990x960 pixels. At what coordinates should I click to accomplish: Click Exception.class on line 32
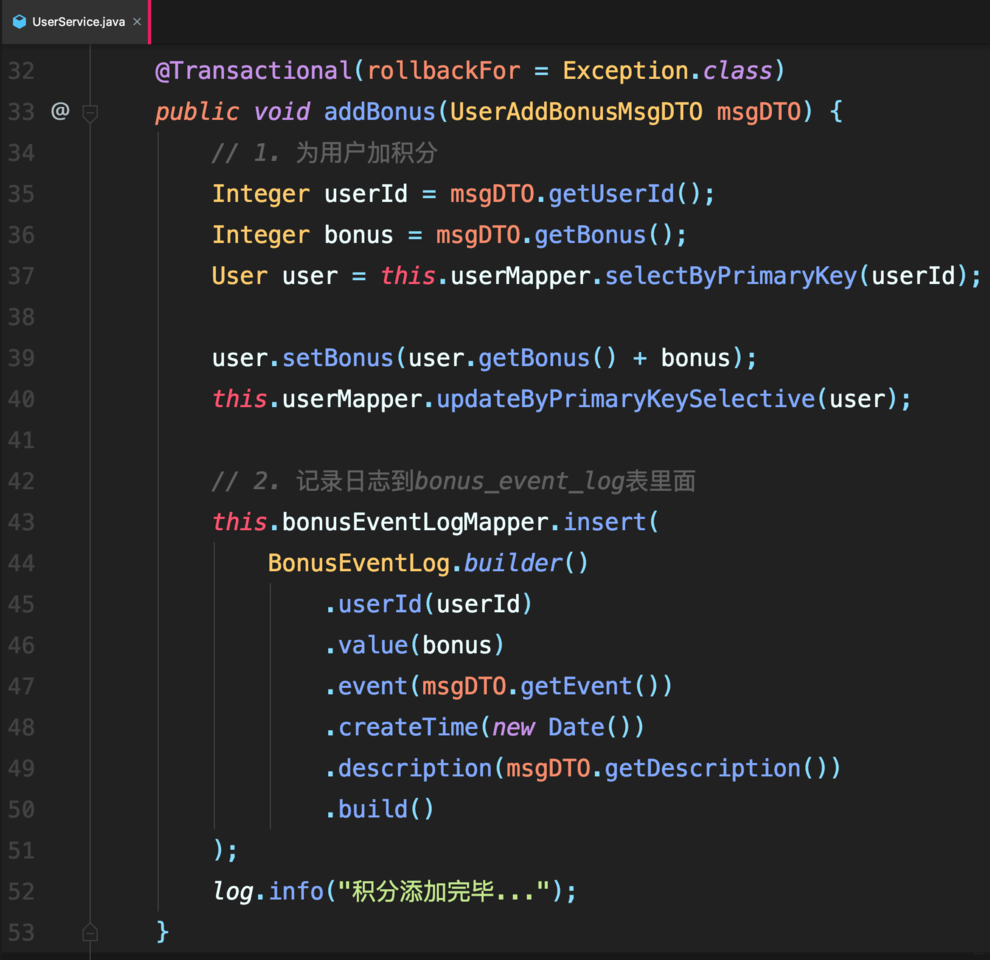tap(667, 71)
